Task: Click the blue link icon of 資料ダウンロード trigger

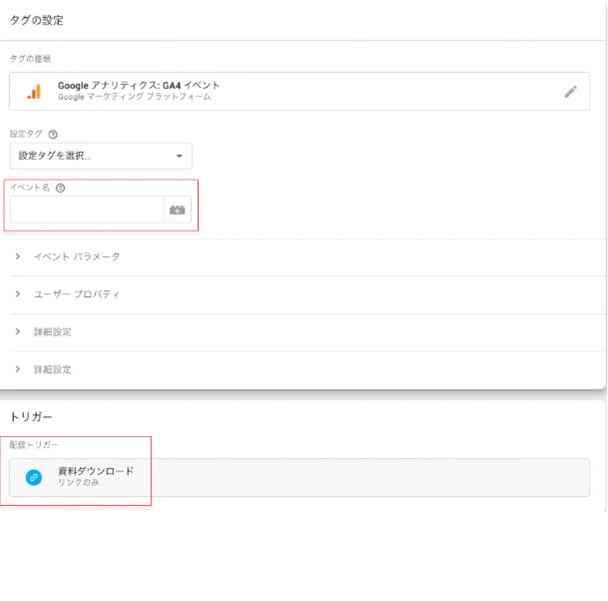Action: (34, 477)
